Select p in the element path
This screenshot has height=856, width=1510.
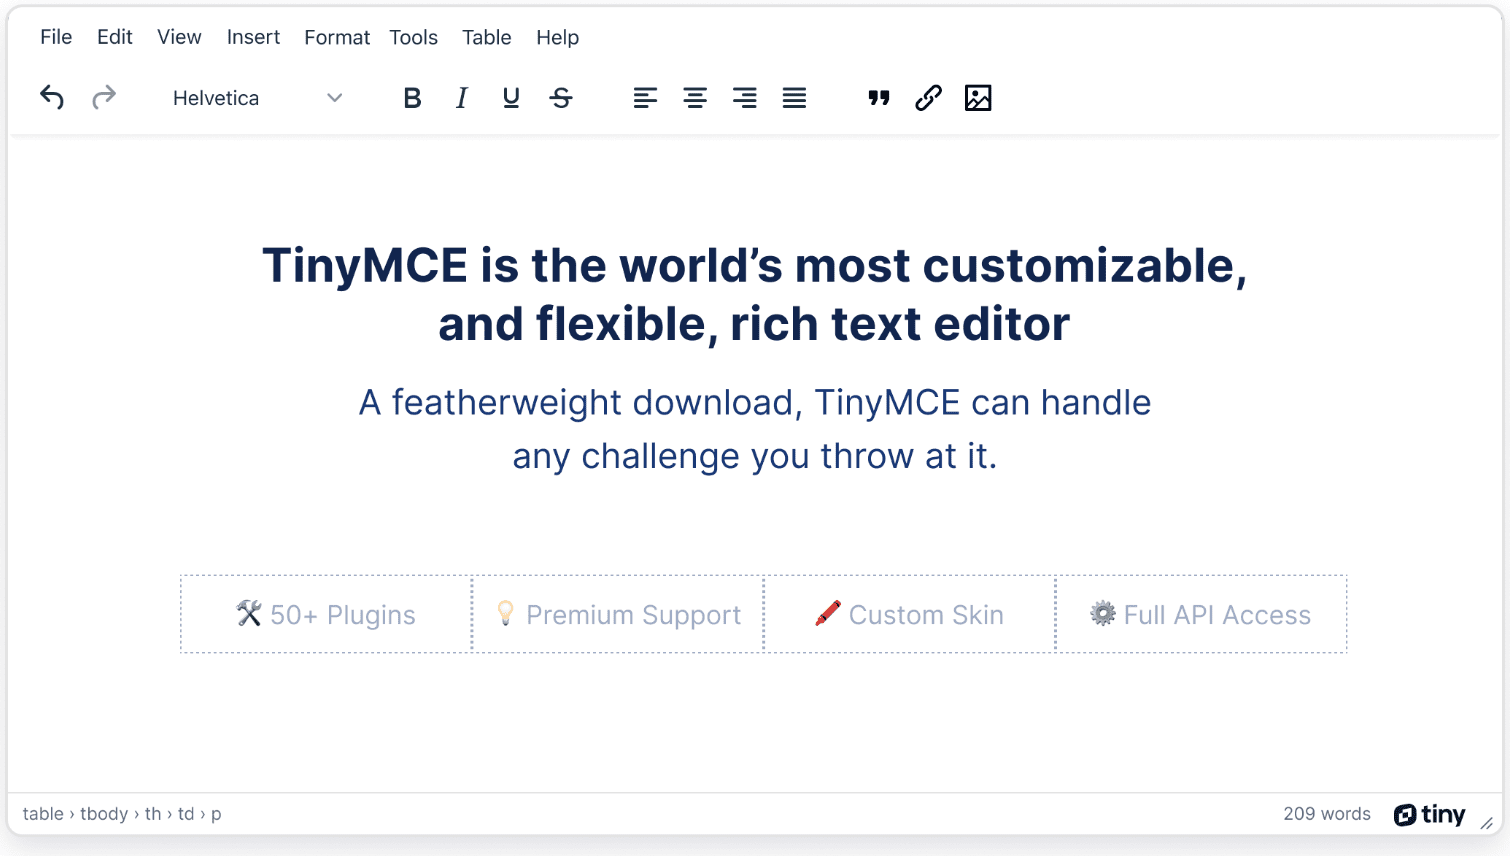click(216, 814)
